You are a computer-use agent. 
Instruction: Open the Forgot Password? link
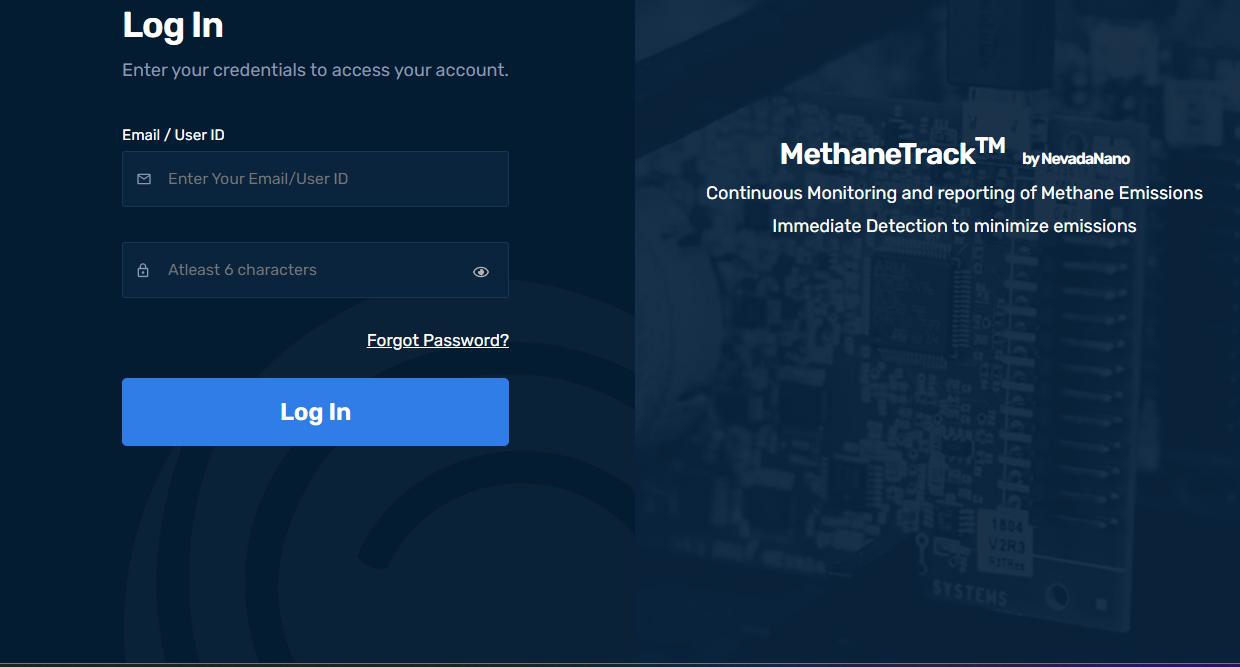tap(438, 340)
